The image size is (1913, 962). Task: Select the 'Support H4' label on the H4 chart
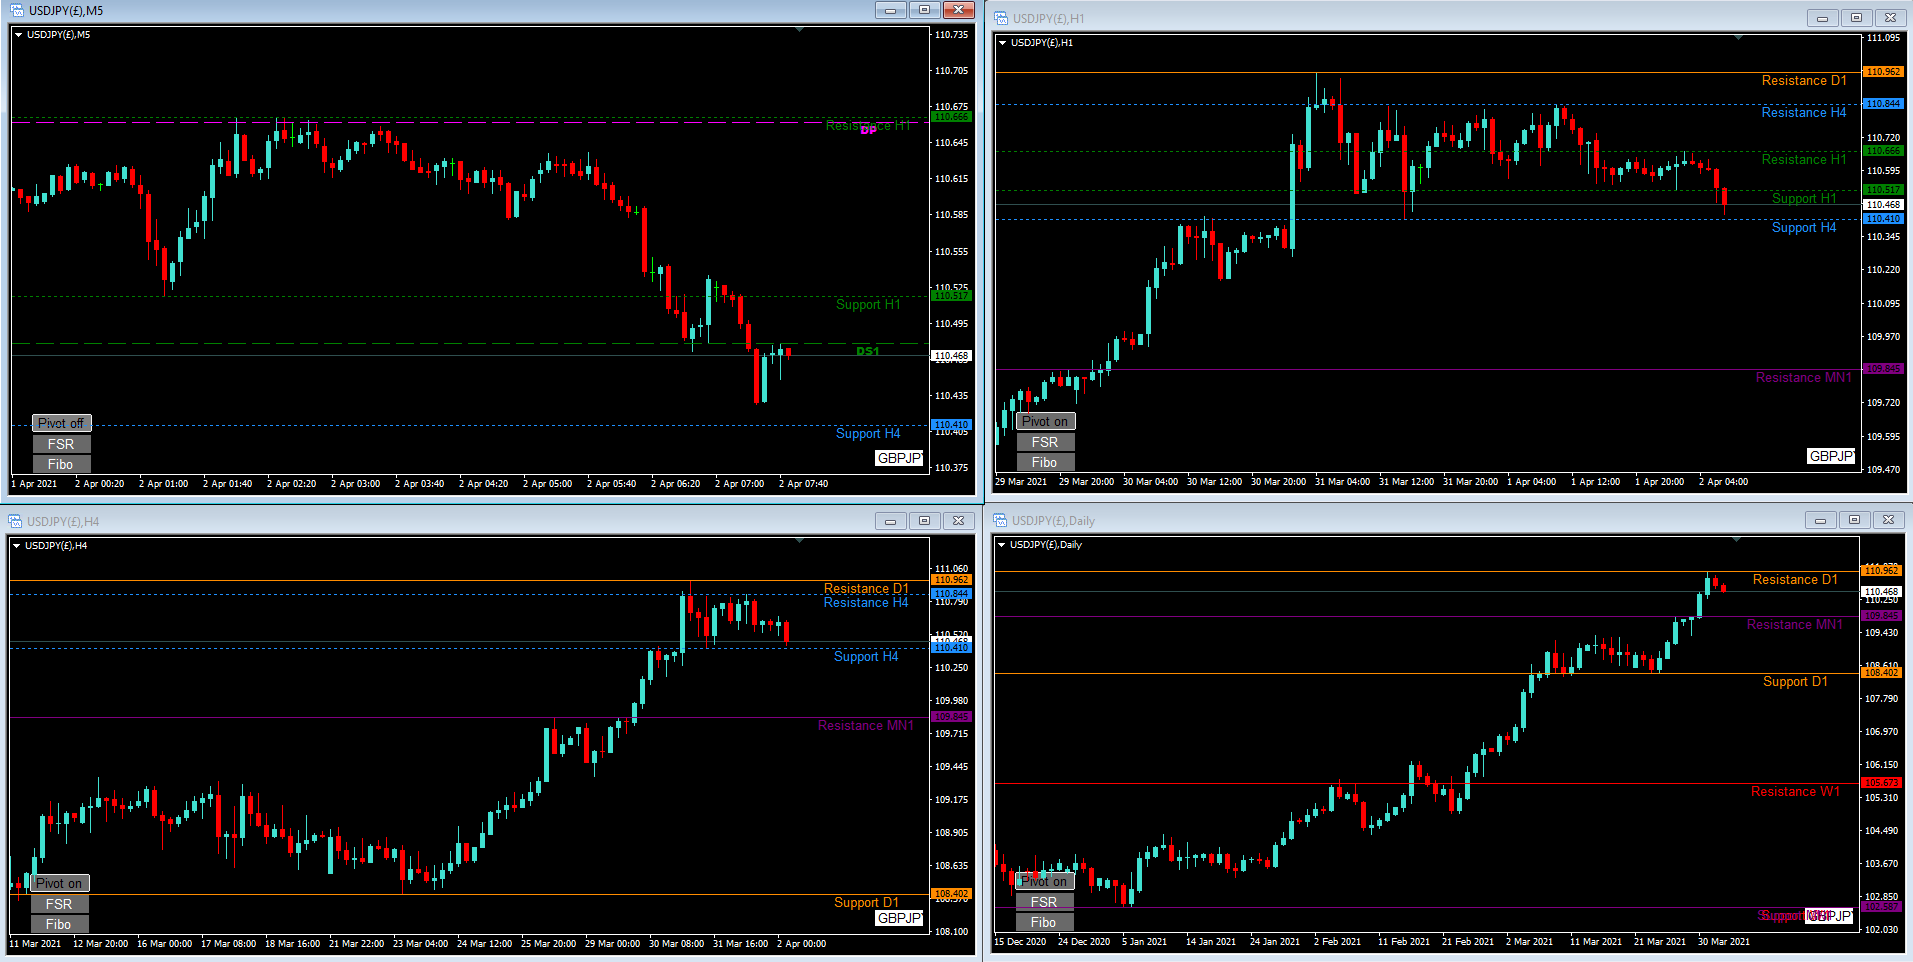(866, 657)
